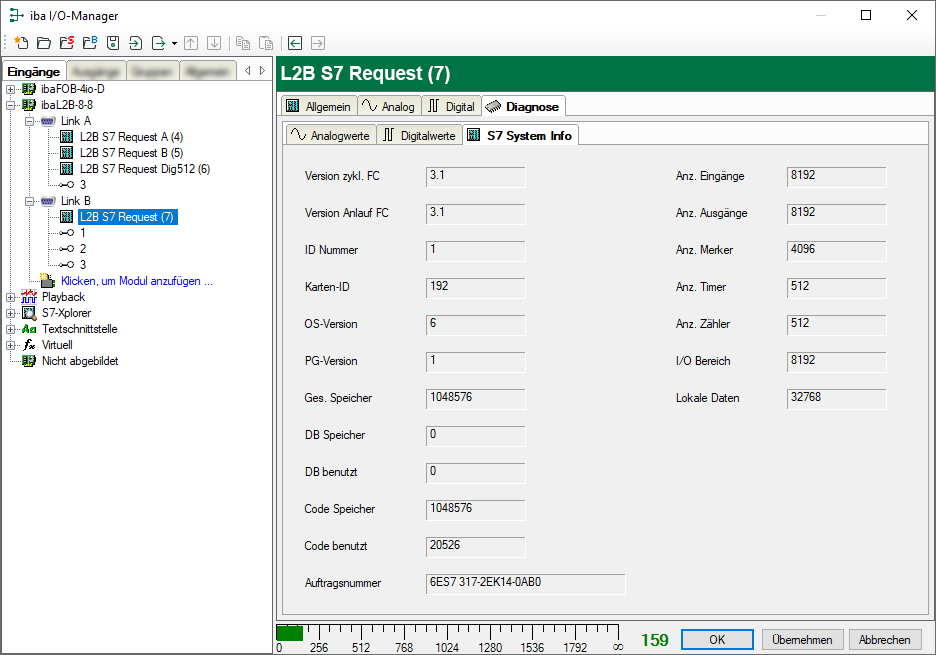Select the S7-Xplorer icon in tree
Image resolution: width=936 pixels, height=655 pixels.
click(29, 313)
